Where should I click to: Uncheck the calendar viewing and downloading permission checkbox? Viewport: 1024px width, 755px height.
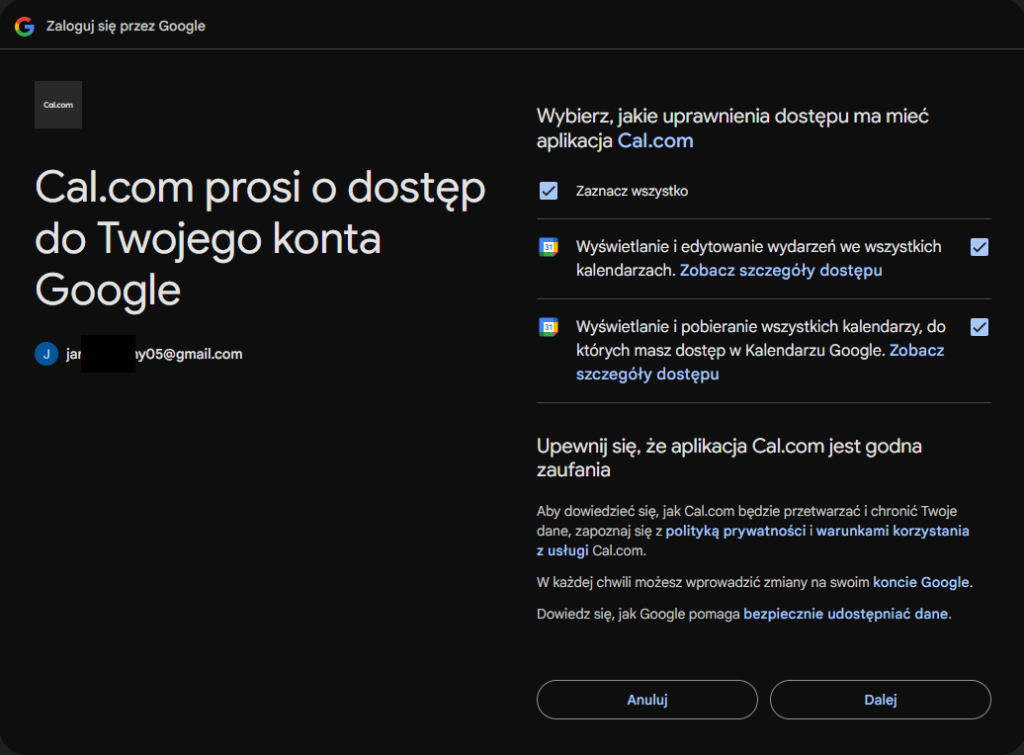(979, 327)
